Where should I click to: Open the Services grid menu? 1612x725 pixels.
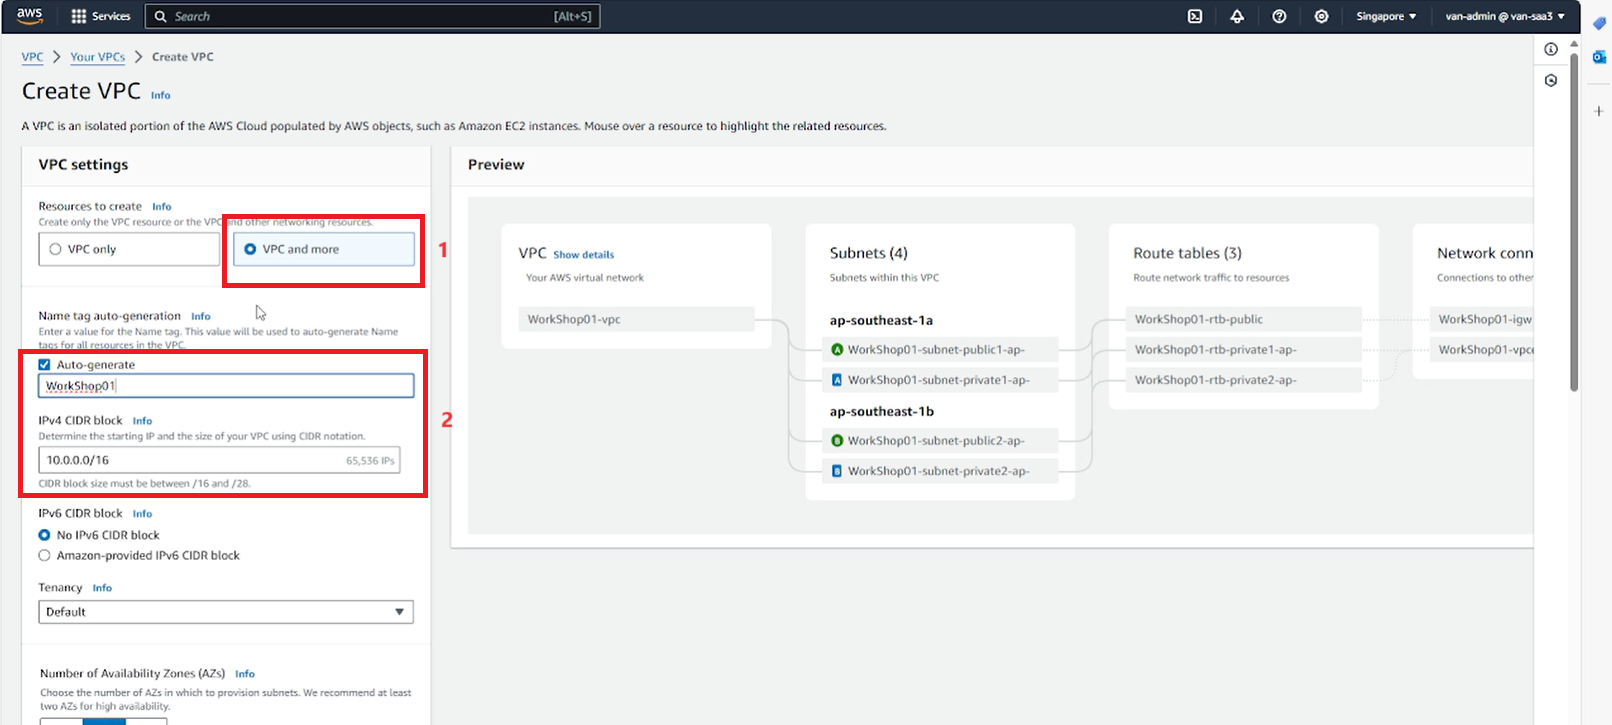click(x=101, y=16)
